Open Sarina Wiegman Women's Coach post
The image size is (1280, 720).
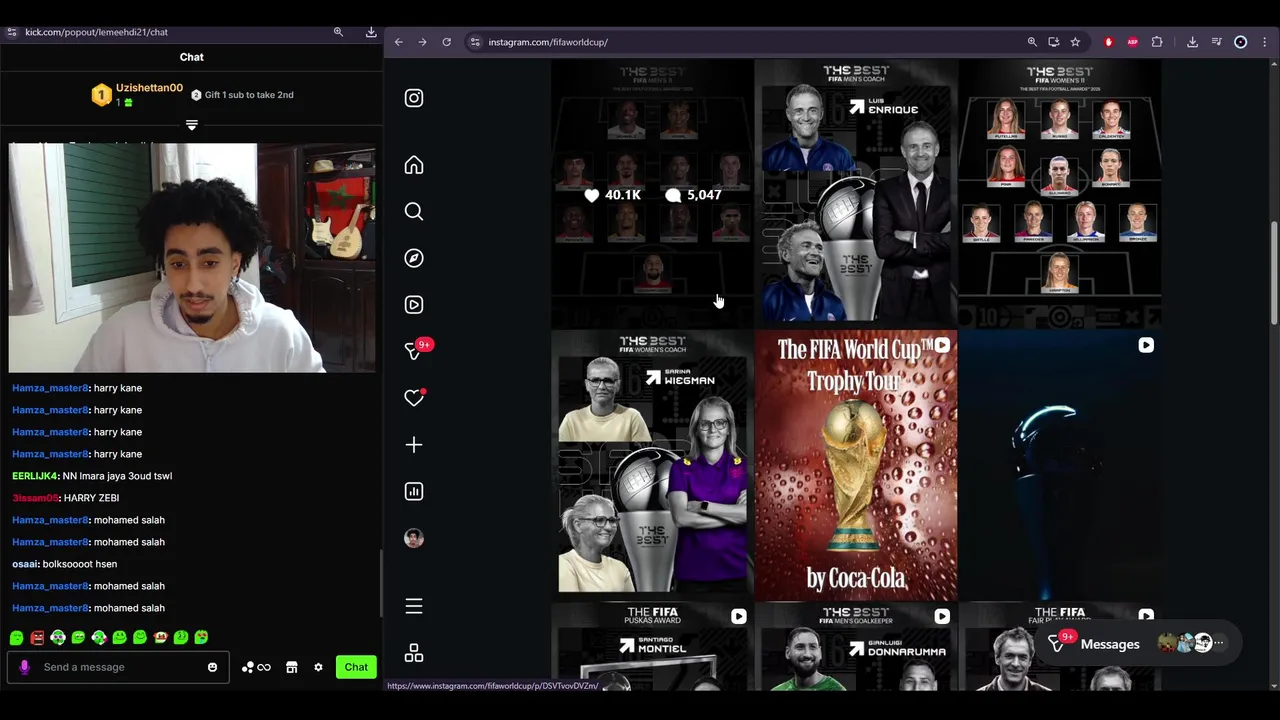(x=652, y=465)
